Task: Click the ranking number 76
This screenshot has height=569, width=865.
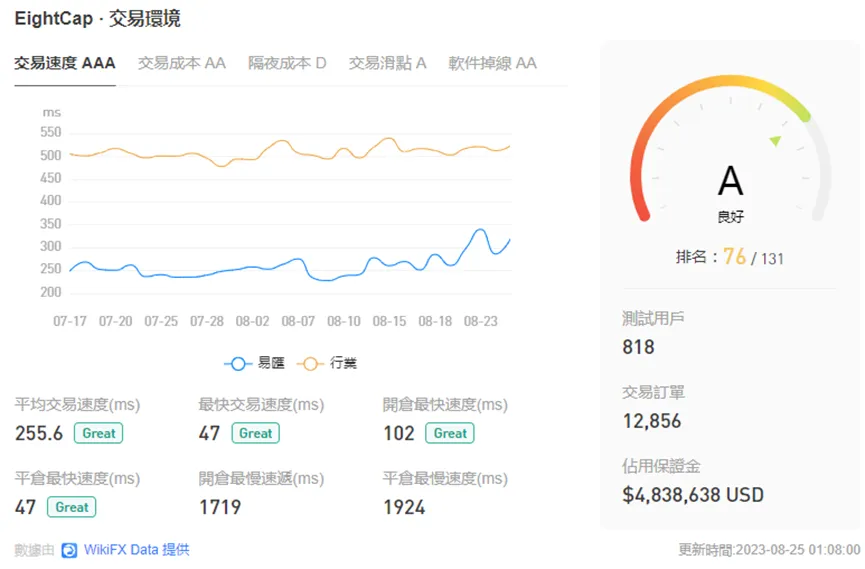Action: pos(734,257)
